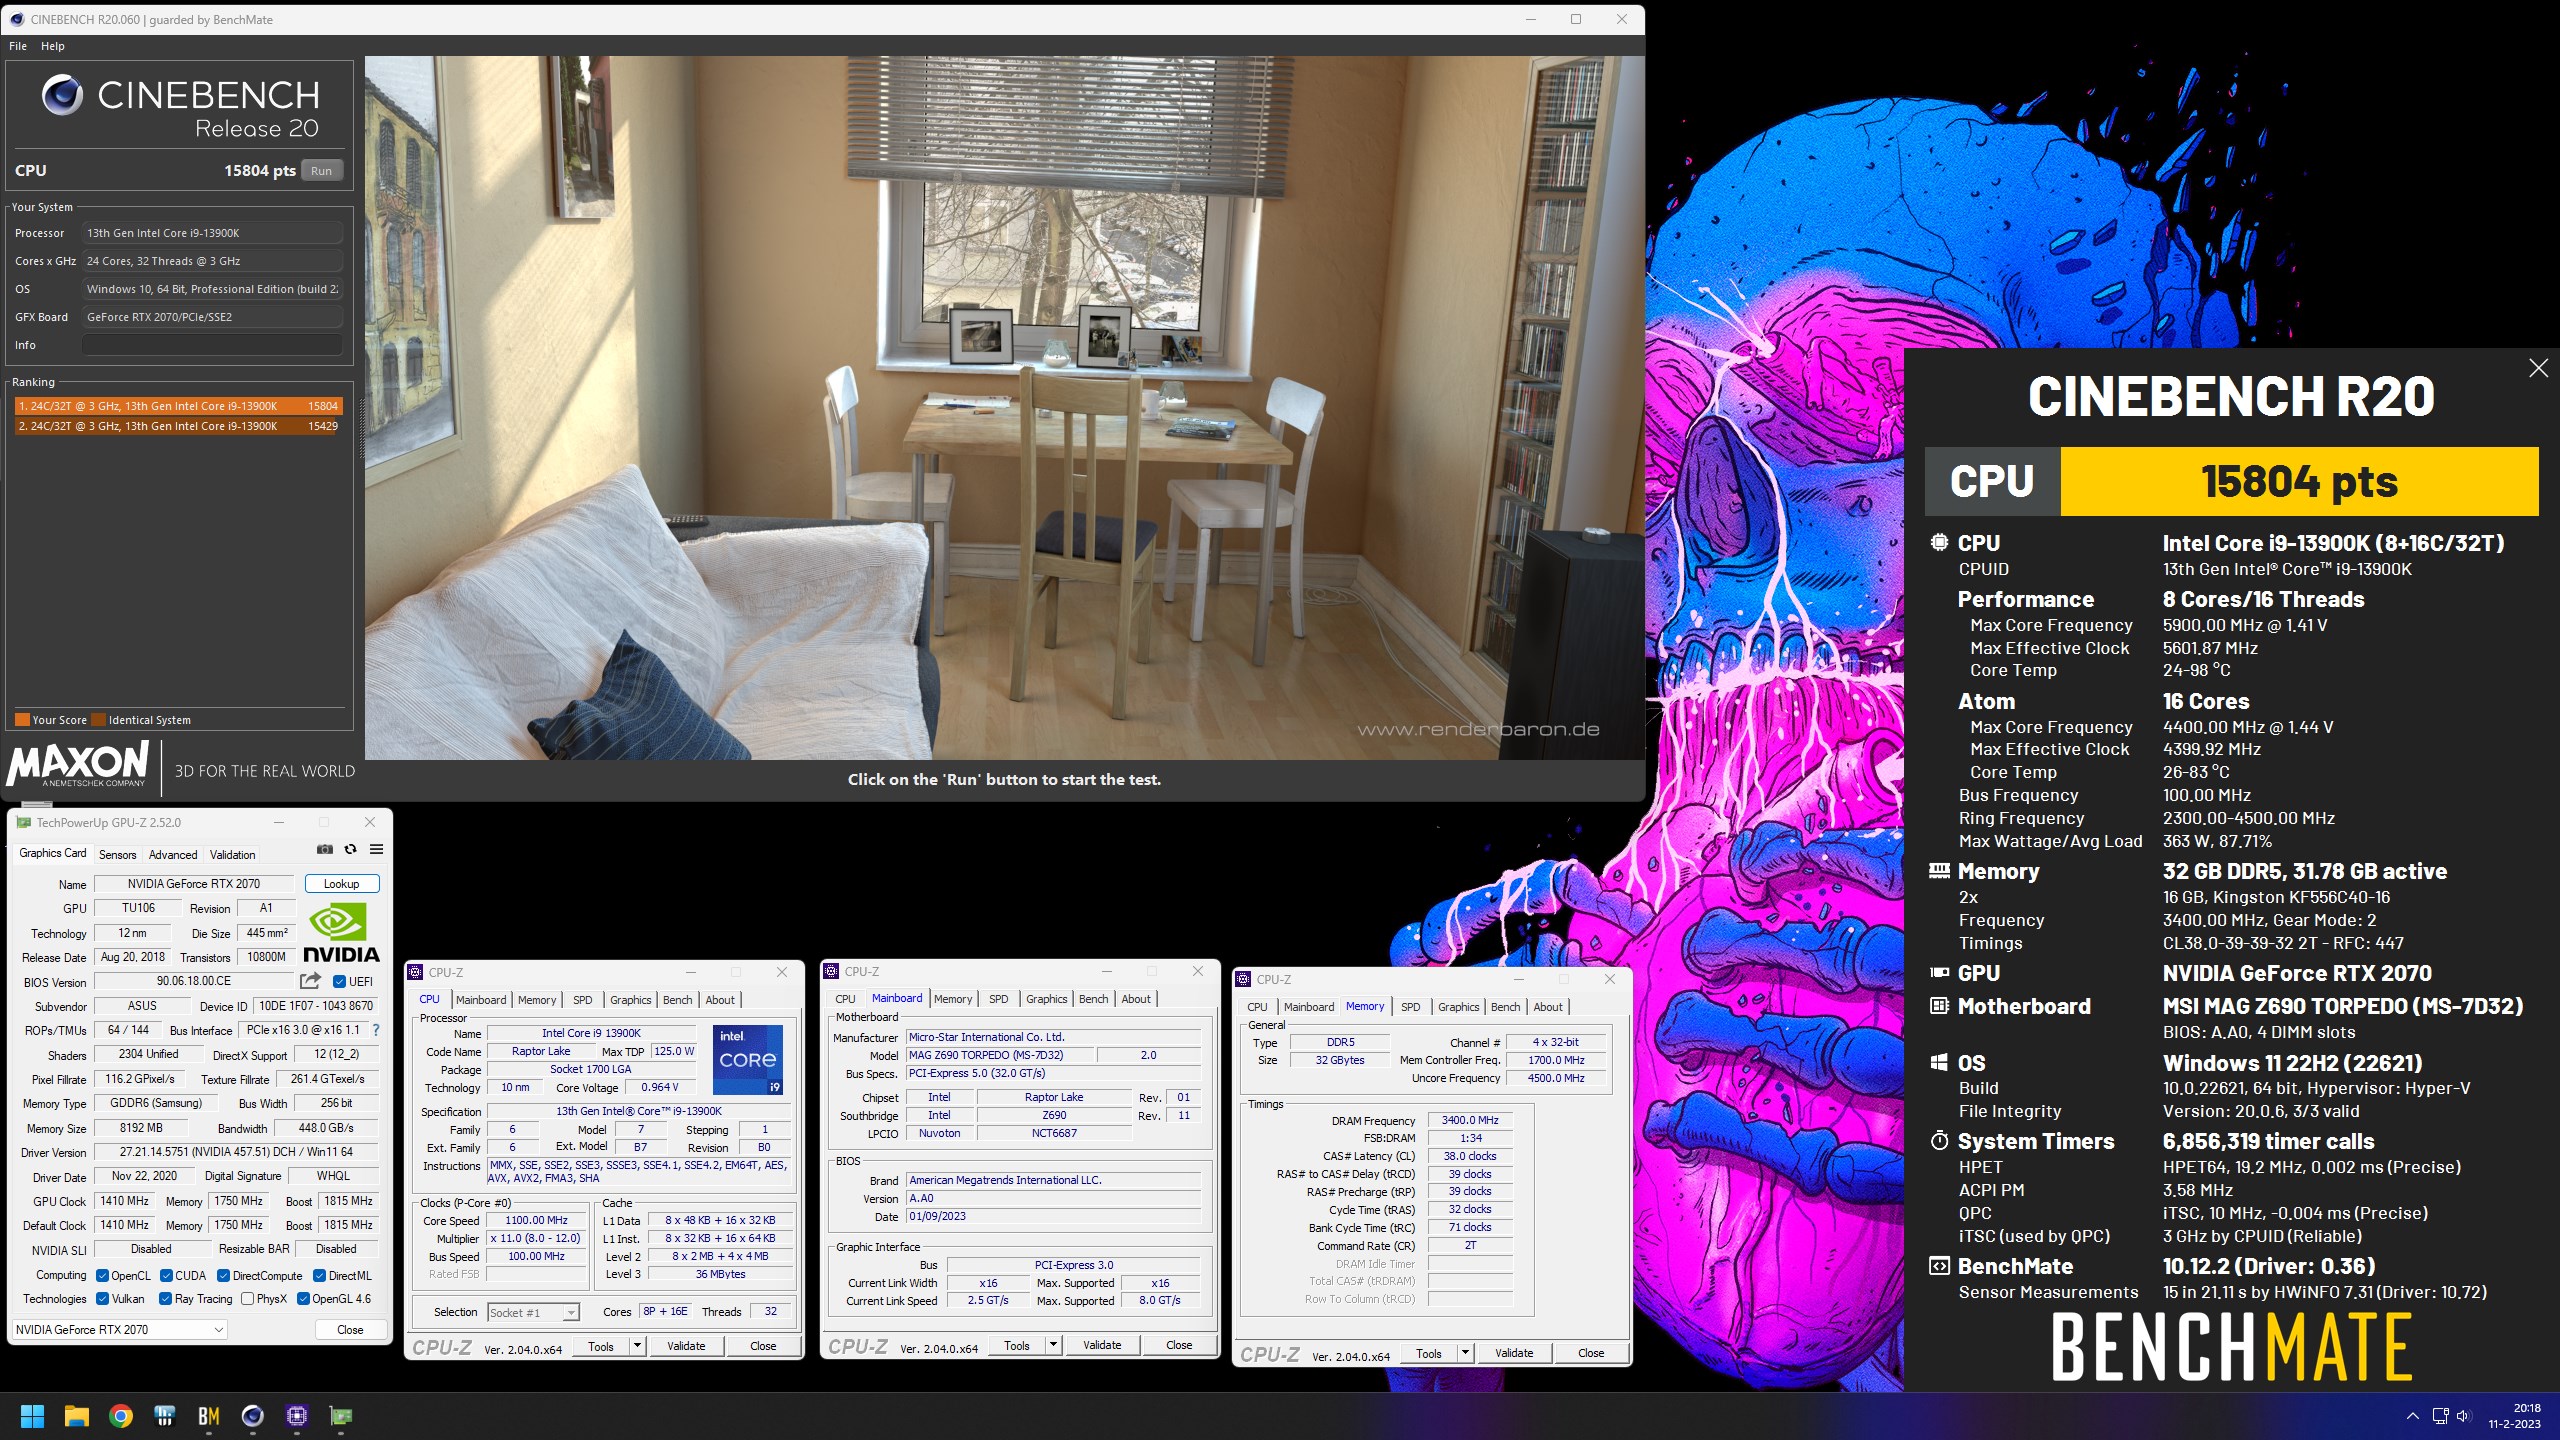Expand Tools dropdown arrow in Mainboard window

point(1053,1345)
